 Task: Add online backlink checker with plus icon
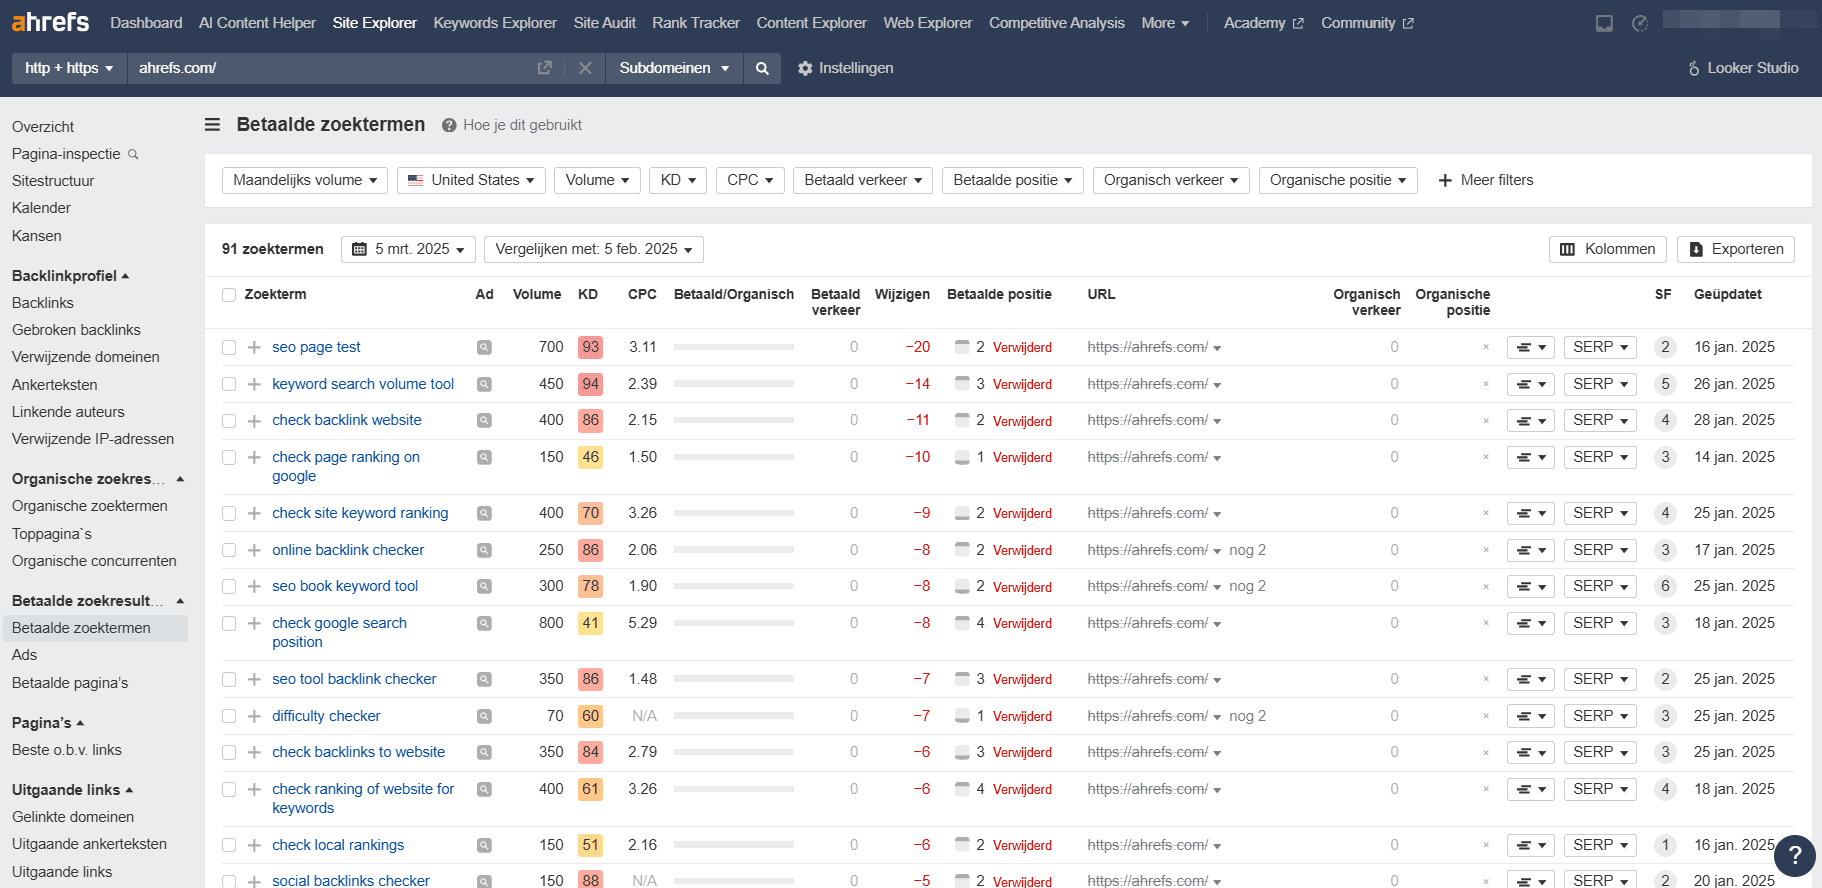(x=254, y=550)
